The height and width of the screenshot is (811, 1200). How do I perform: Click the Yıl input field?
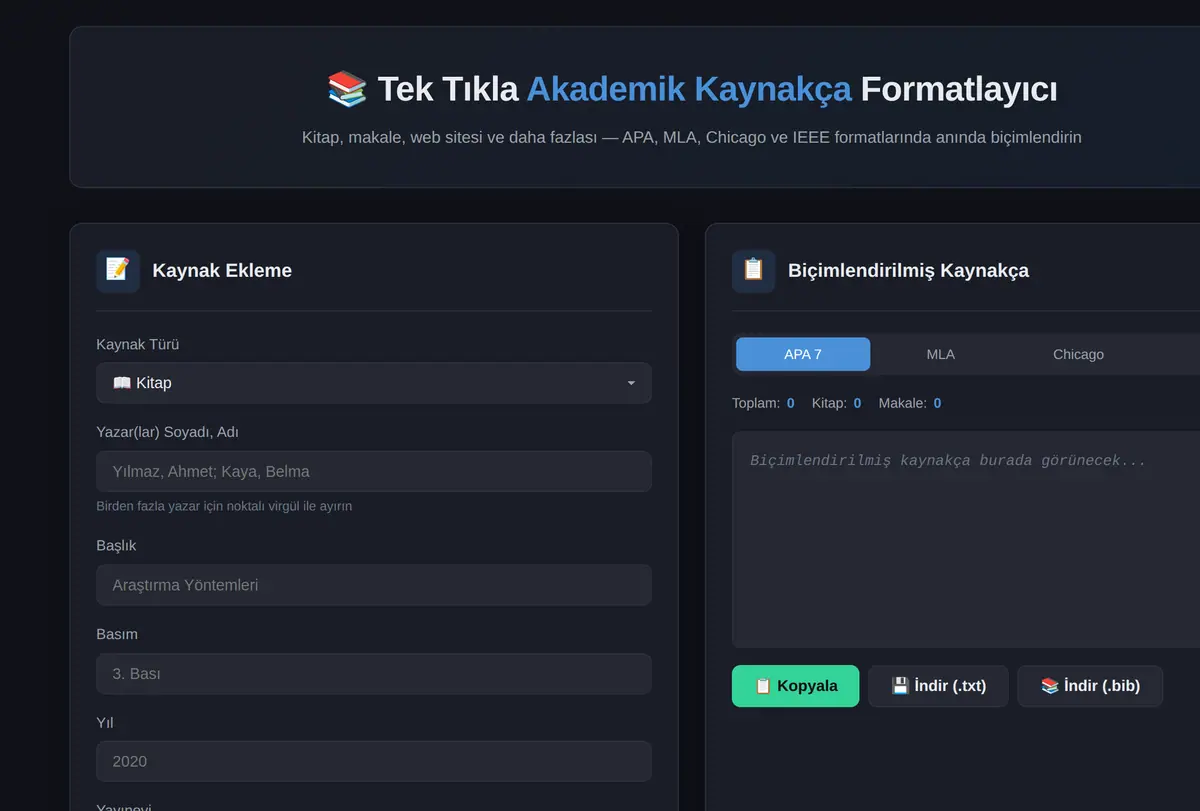(x=374, y=761)
